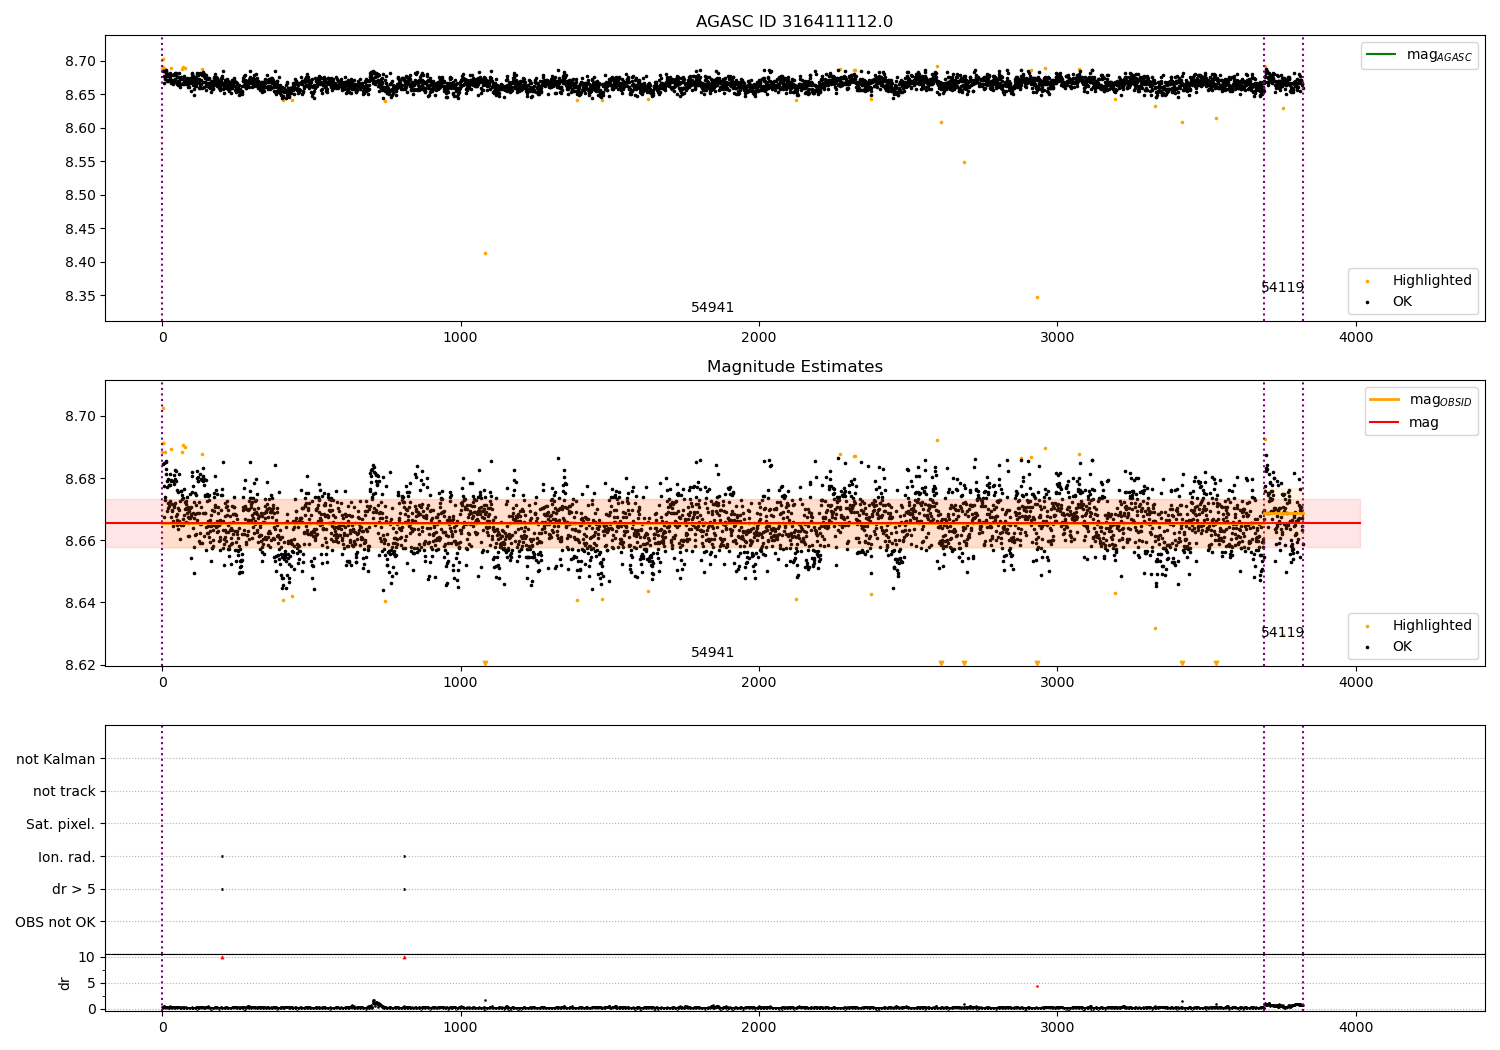Screen dimensions: 1500x1050
Task: Click lowest orange outlier near 8.35 in top plot
Action: 1037,297
